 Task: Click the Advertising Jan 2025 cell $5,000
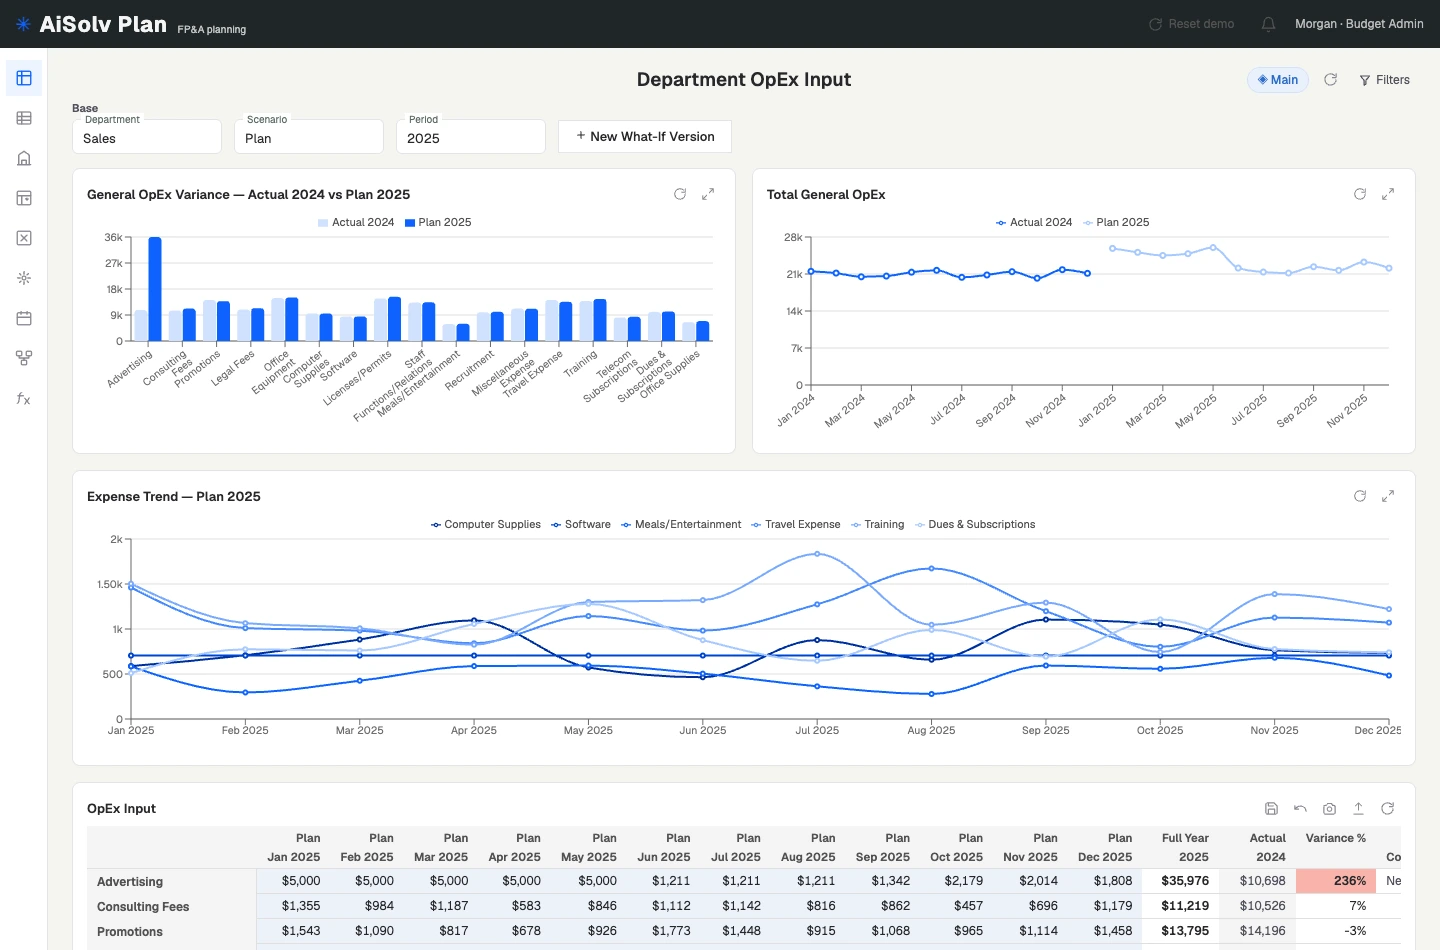tap(292, 881)
